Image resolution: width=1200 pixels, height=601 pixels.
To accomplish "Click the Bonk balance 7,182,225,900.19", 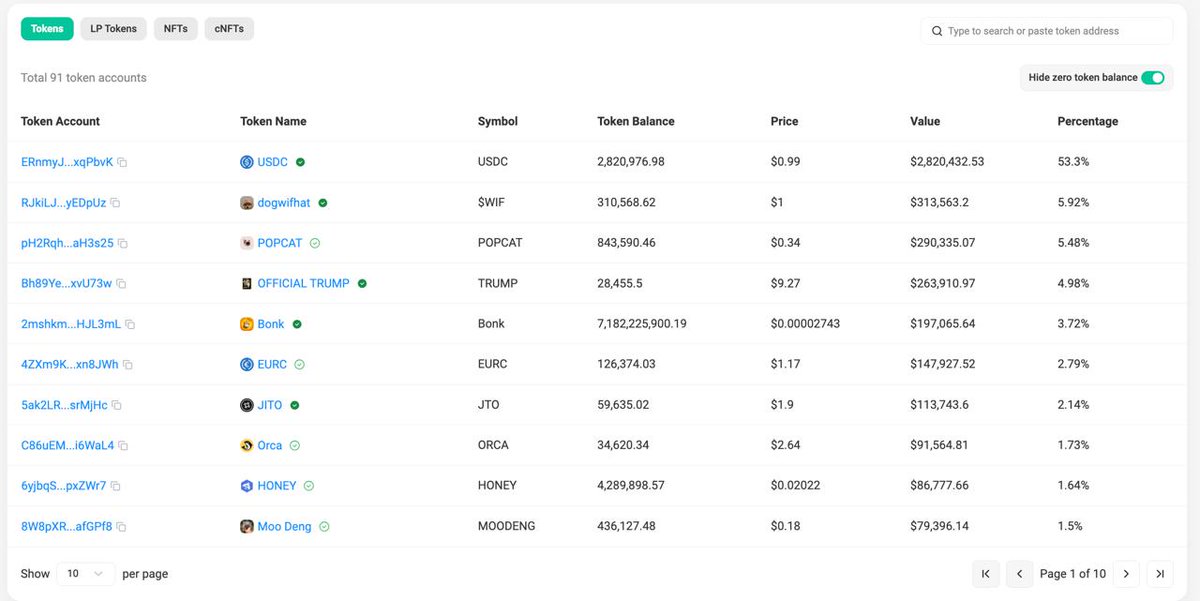I will pyautogui.click(x=642, y=324).
